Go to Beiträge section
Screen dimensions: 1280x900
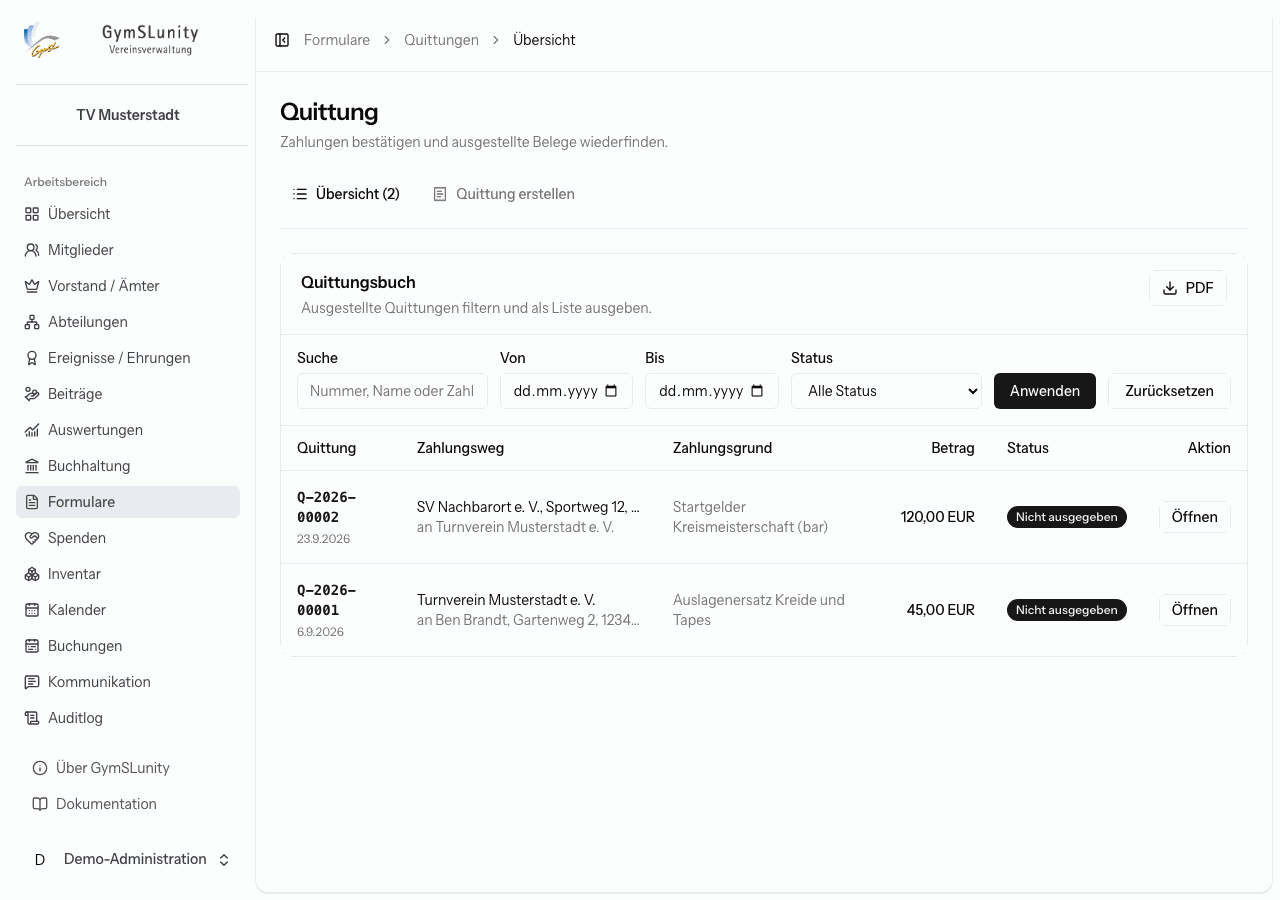[x=128, y=394]
